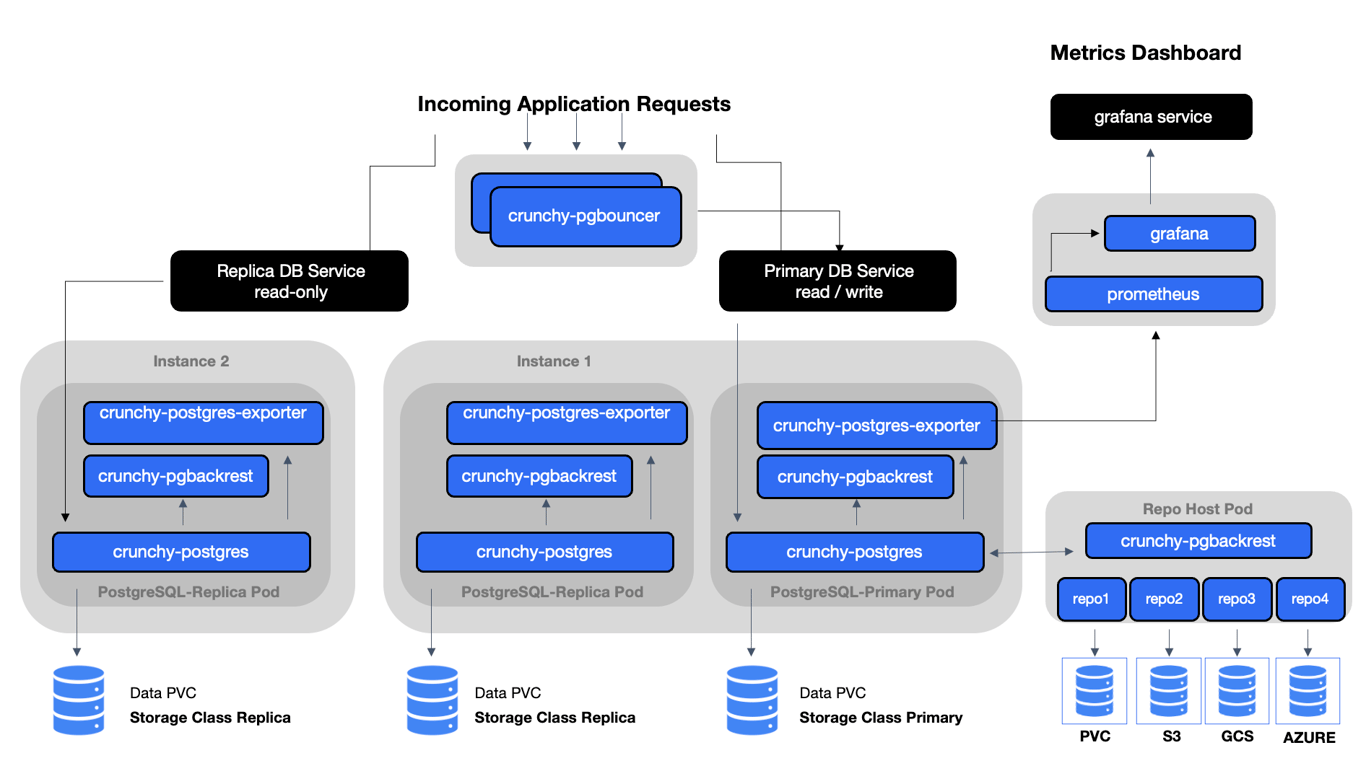Select the Incoming Application Requests title
Image resolution: width=1366 pixels, height=766 pixels.
click(574, 104)
